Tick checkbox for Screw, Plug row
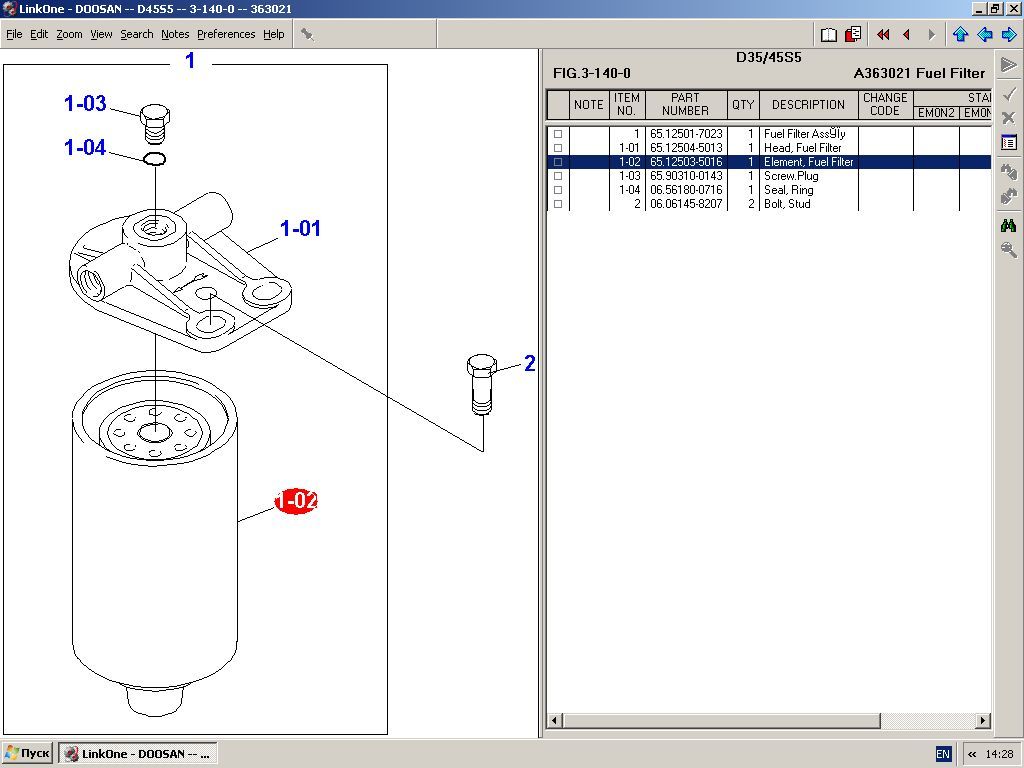This screenshot has width=1024, height=768. (x=558, y=176)
